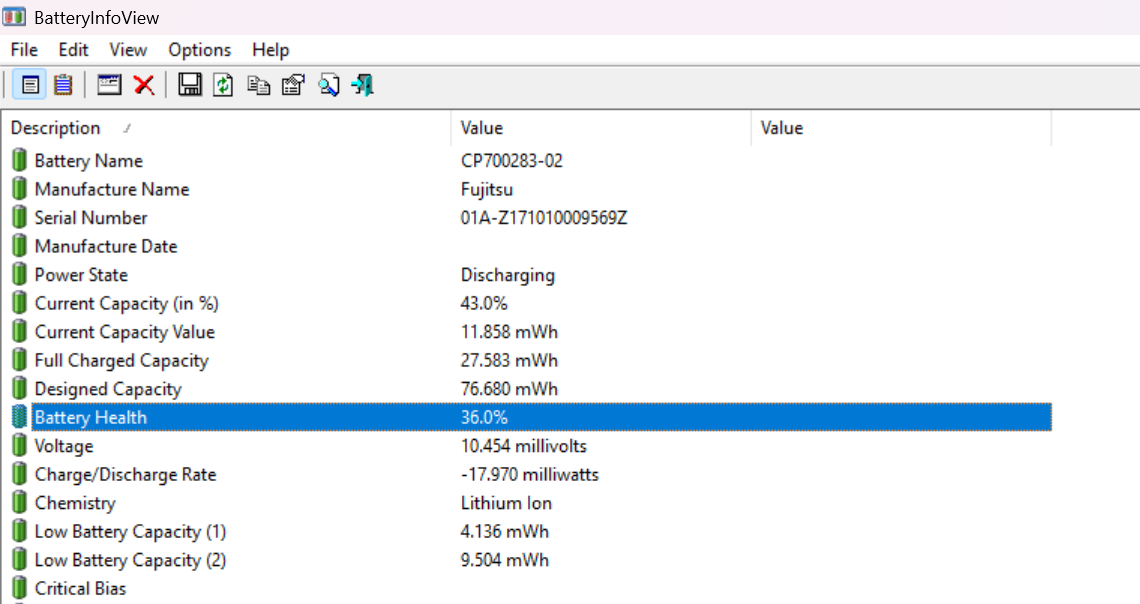
Task: Click battery icon beside Voltage
Action: pyautogui.click(x=20, y=446)
